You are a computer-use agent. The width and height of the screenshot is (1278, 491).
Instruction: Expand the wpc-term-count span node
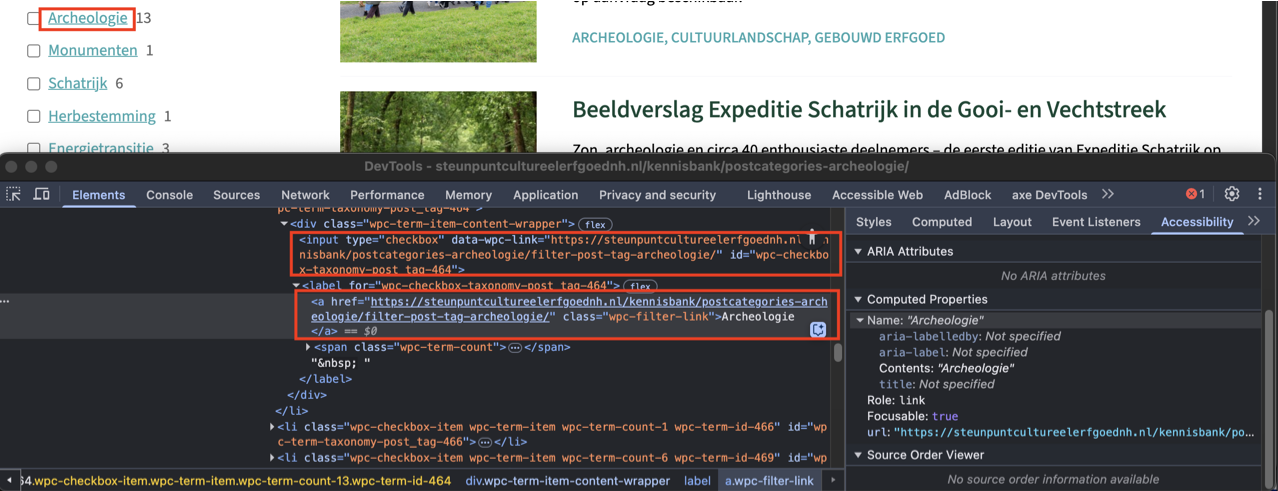pos(309,347)
